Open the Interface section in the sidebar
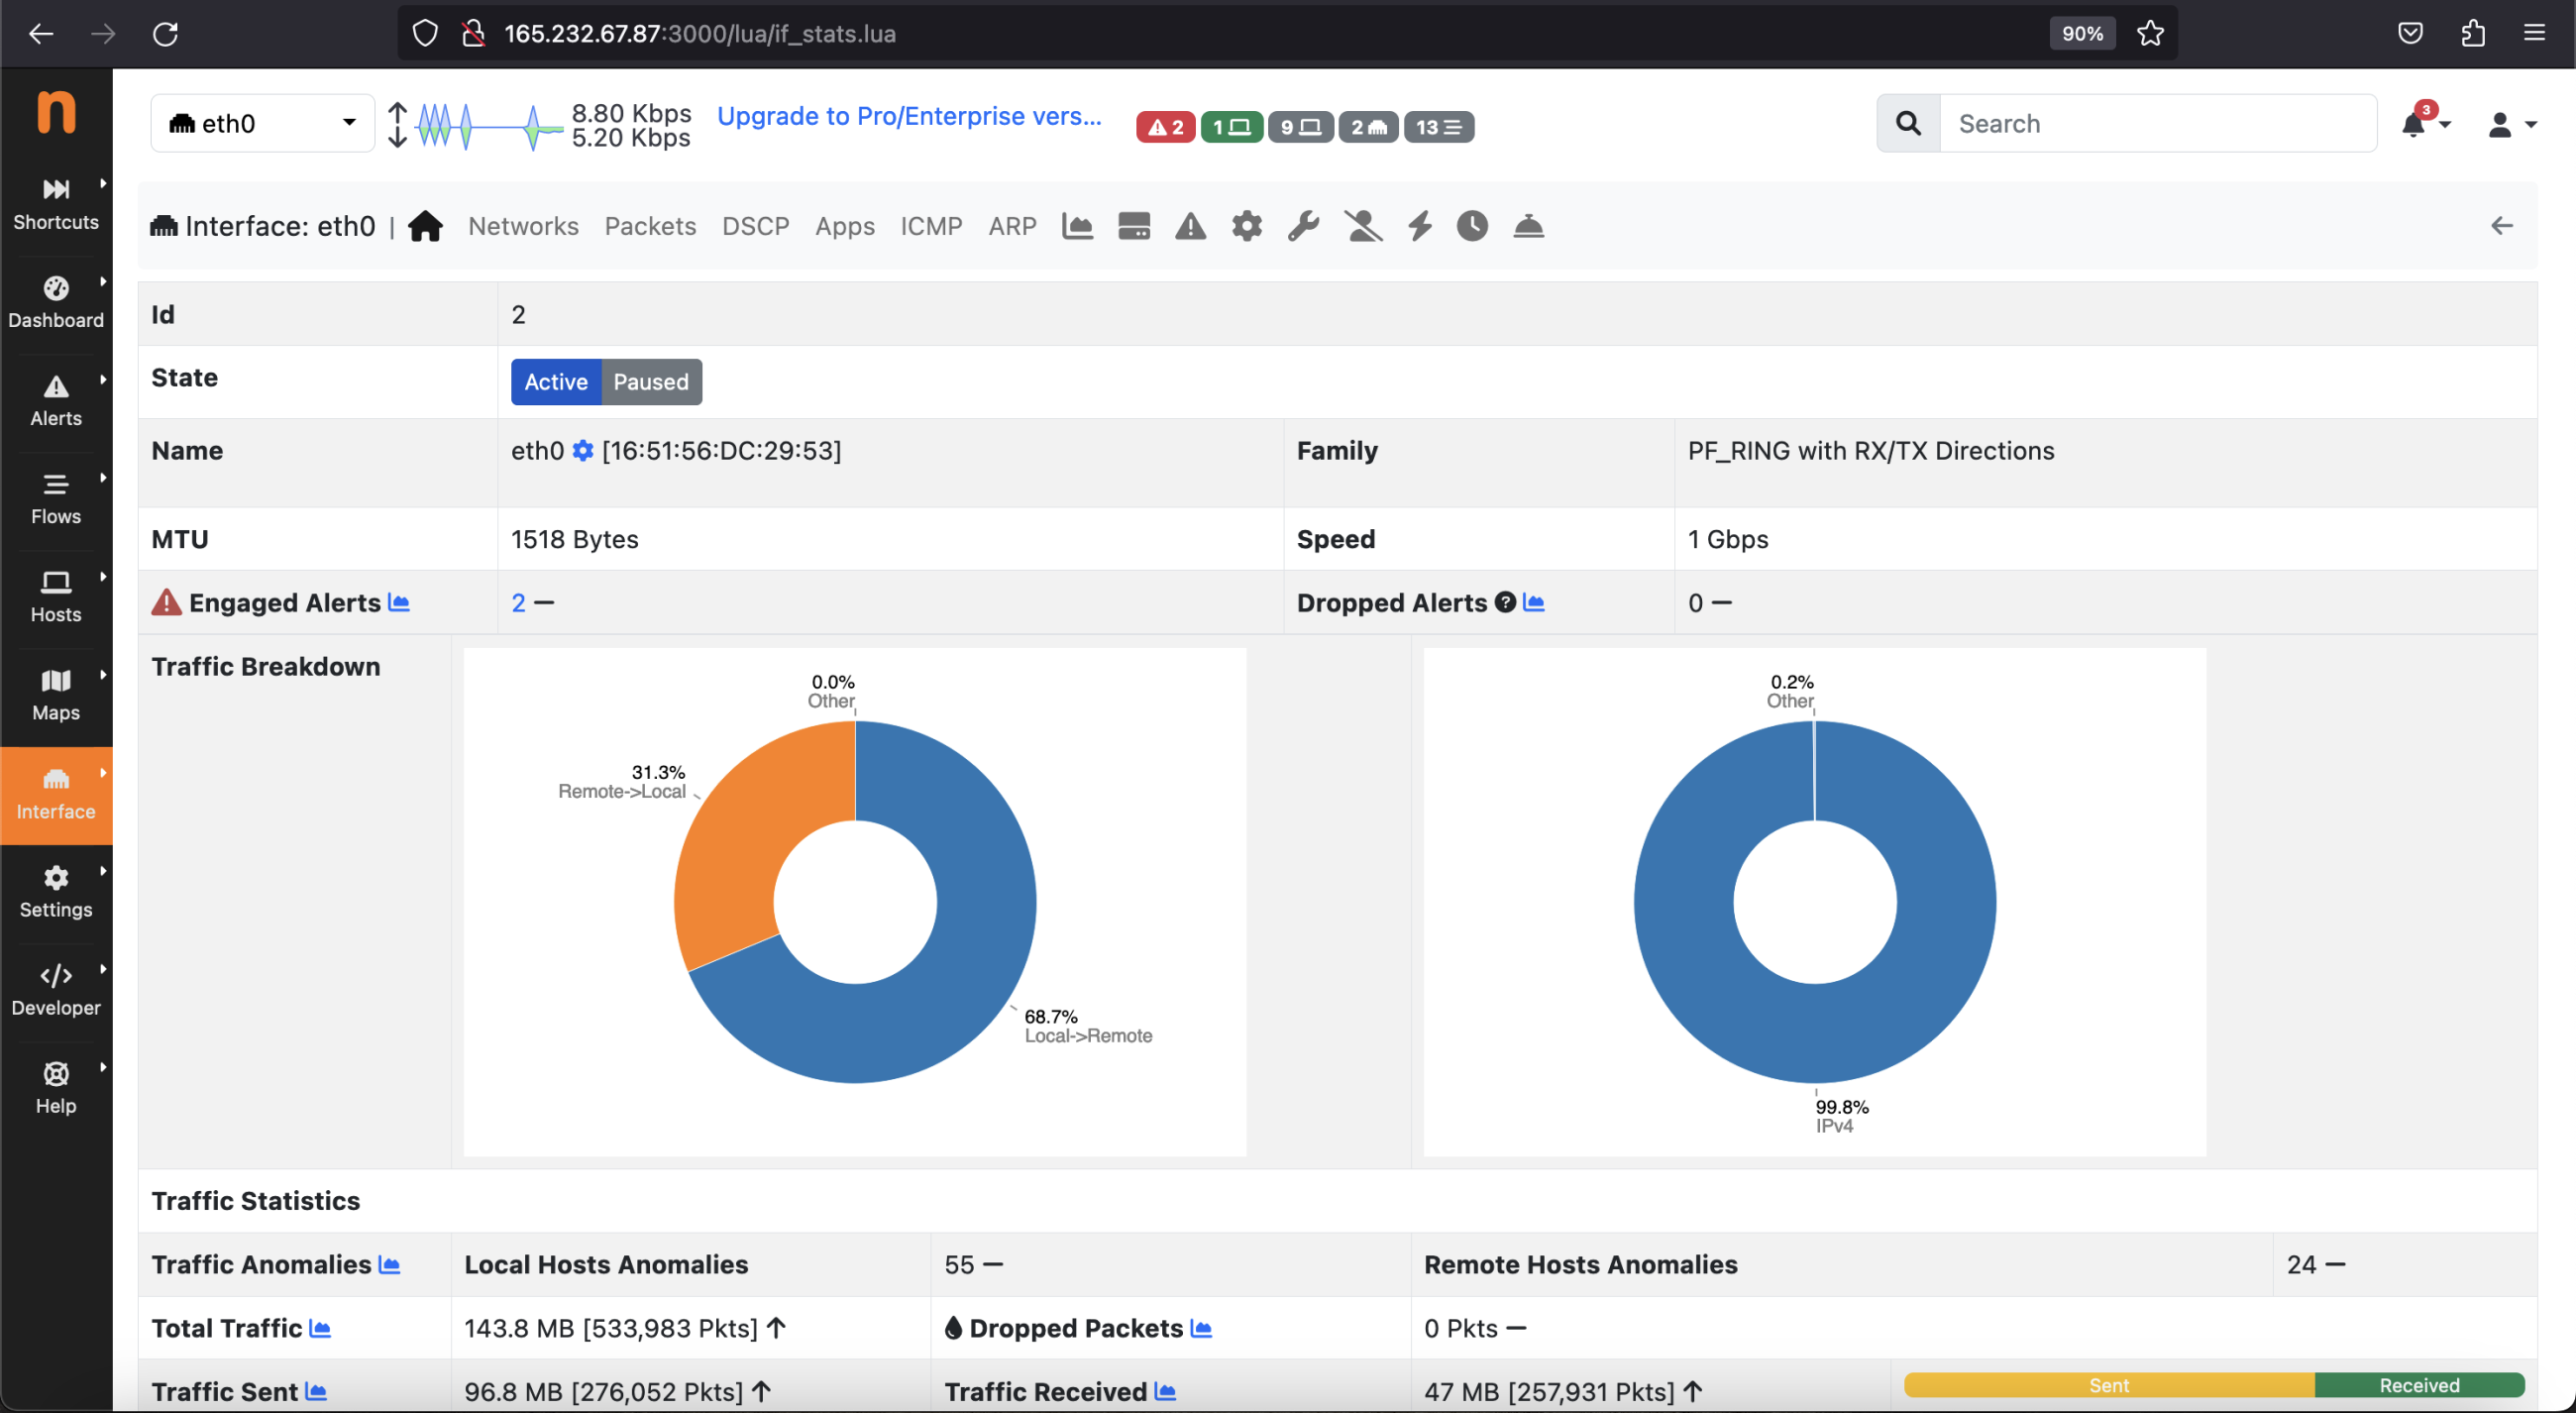 [56, 795]
